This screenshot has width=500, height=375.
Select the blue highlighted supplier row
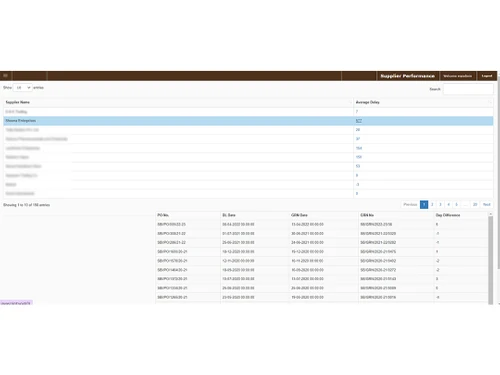pos(248,121)
